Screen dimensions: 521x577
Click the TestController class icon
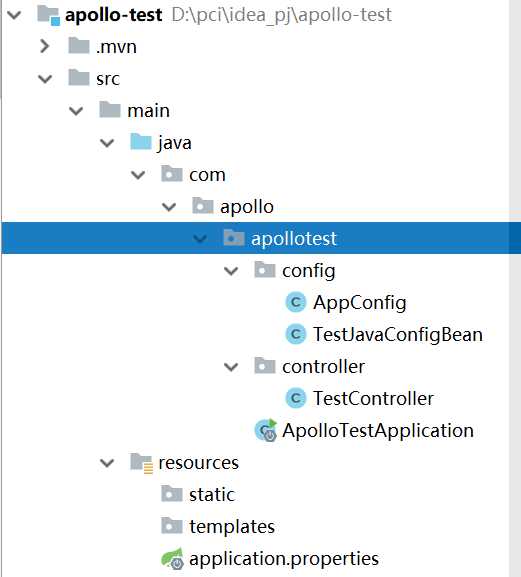coord(295,398)
